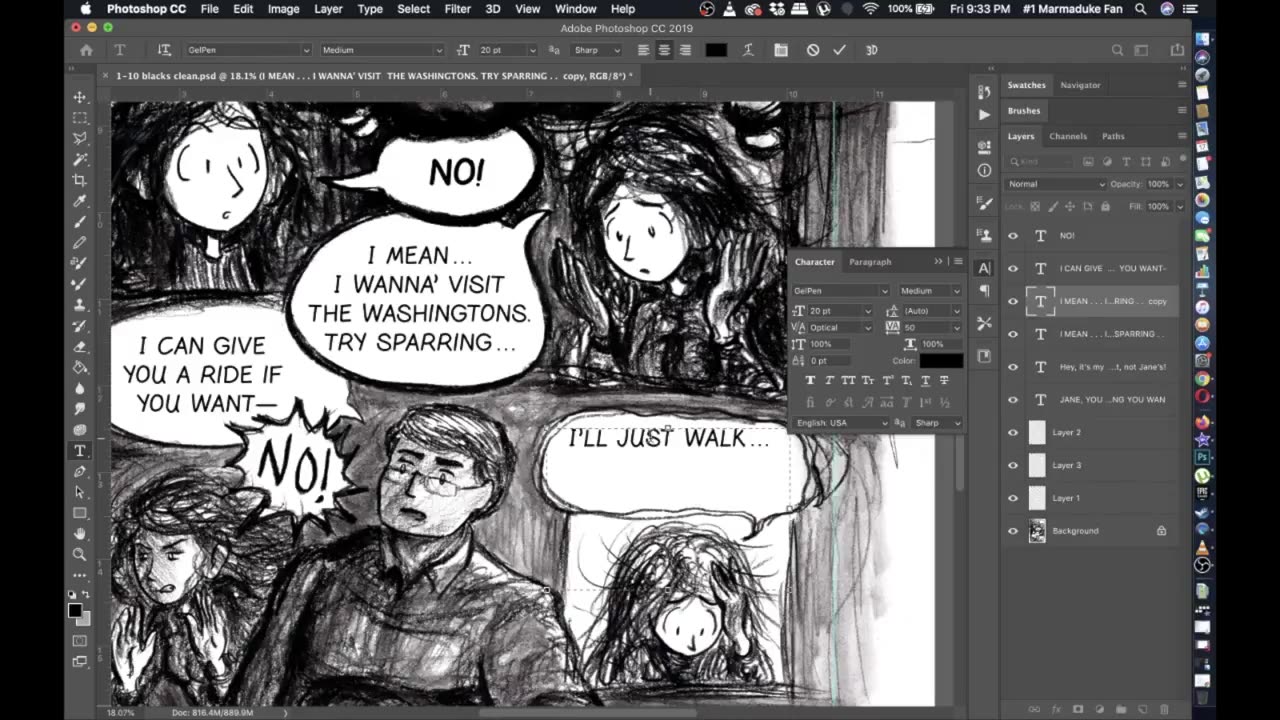Hide the 'Hey, it's my' text layer
Screen dimensions: 1280x720
(1013, 367)
